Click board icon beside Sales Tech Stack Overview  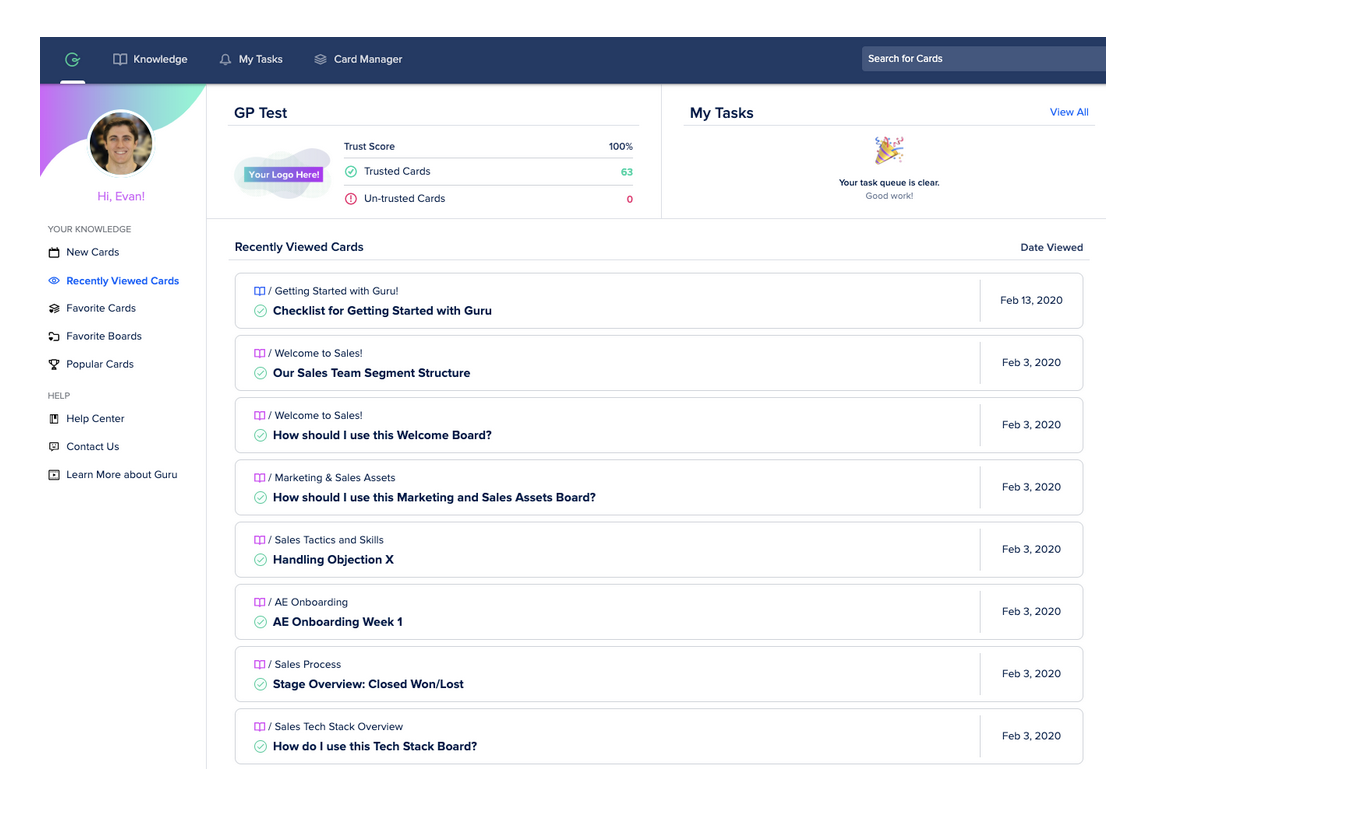(259, 726)
